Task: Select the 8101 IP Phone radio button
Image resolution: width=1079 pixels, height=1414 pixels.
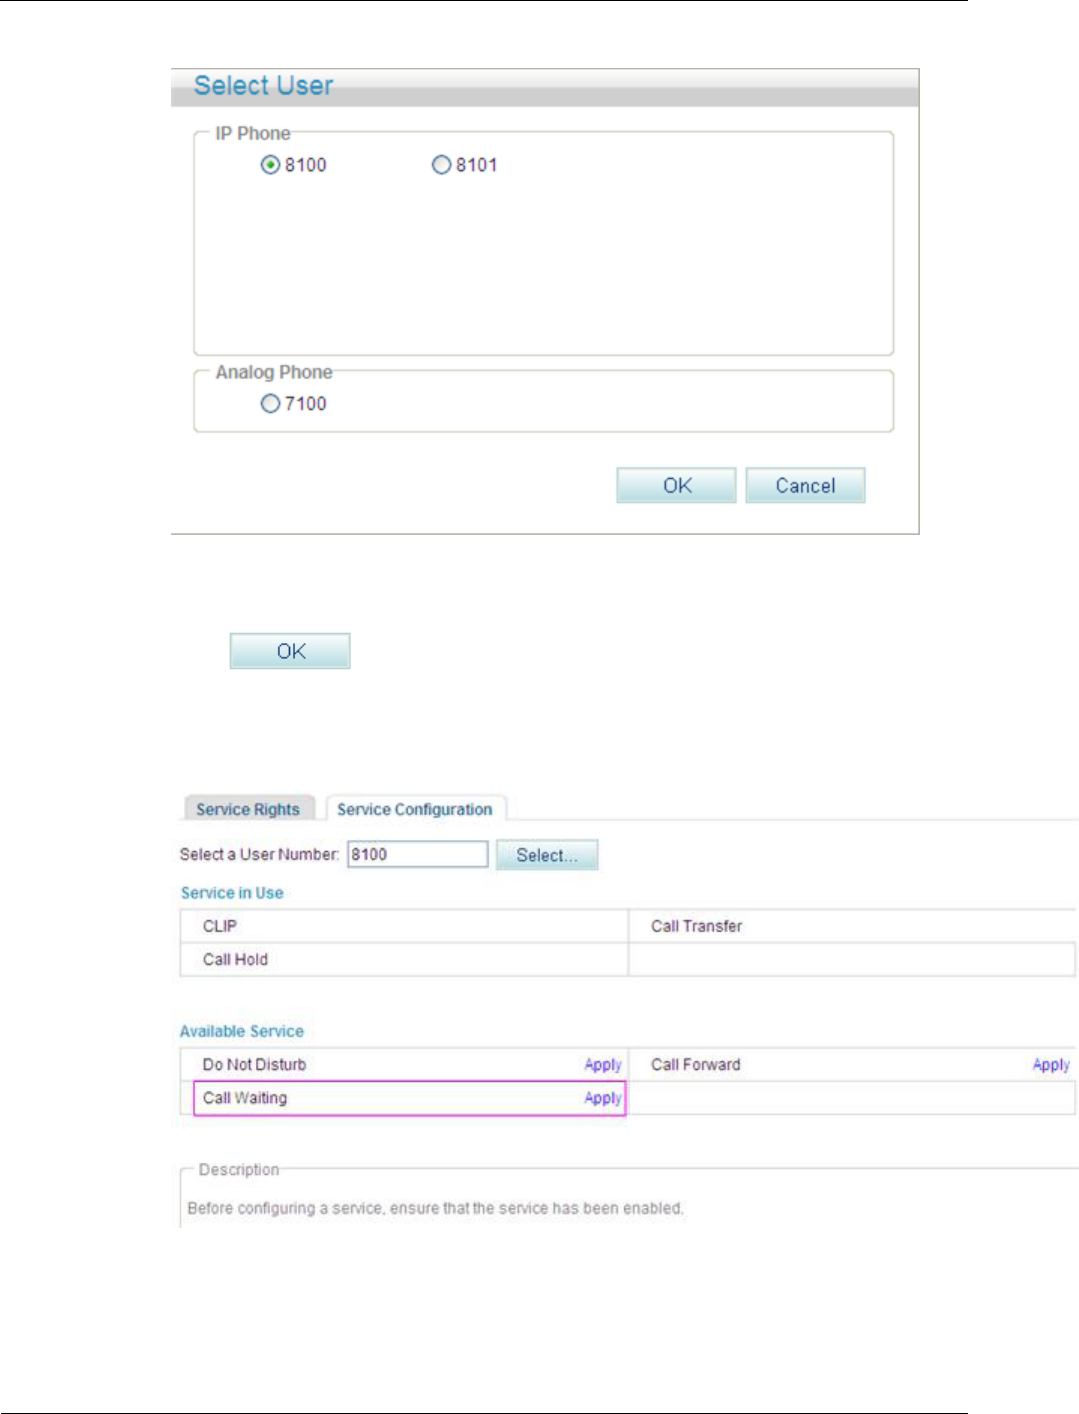Action: (441, 165)
